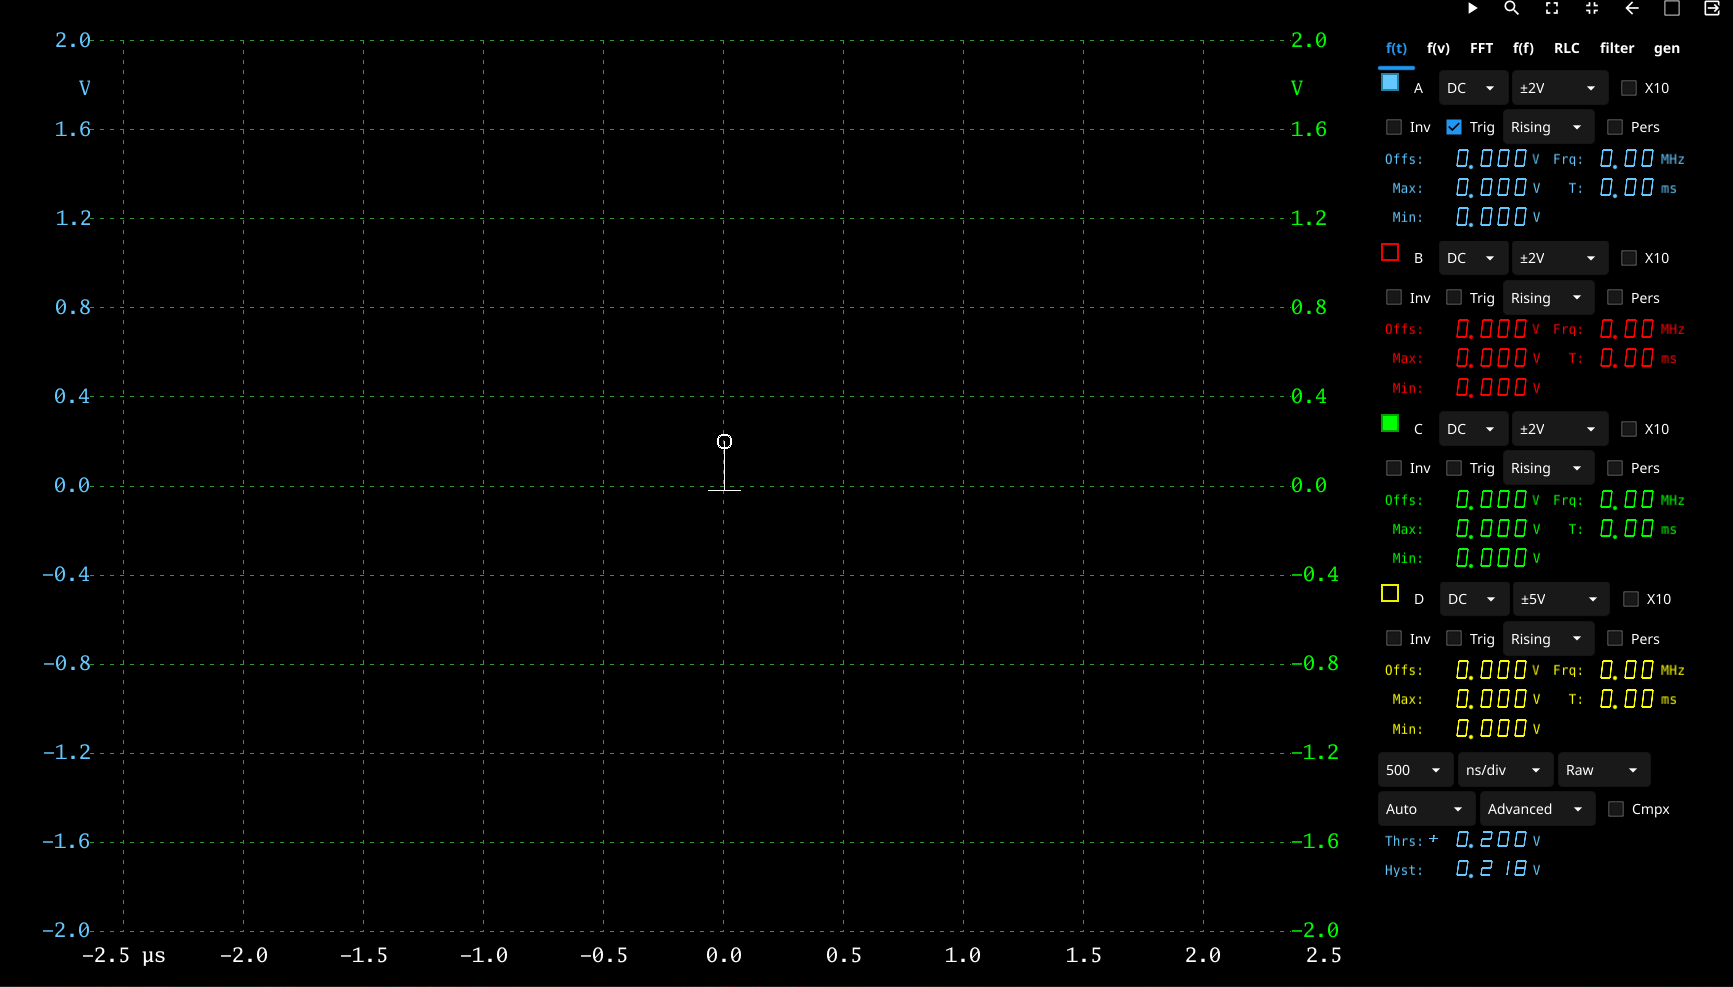Go back with the left arrow icon
This screenshot has width=1733, height=987.
1632,8
